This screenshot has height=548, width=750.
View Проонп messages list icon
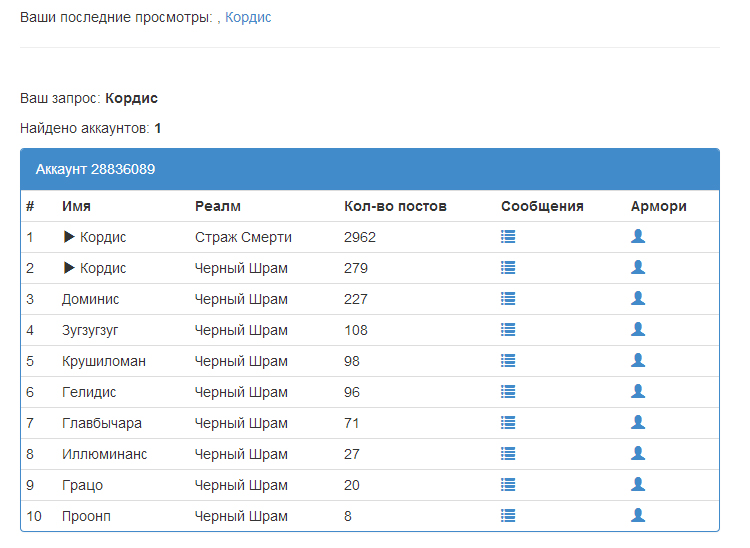pyautogui.click(x=508, y=515)
